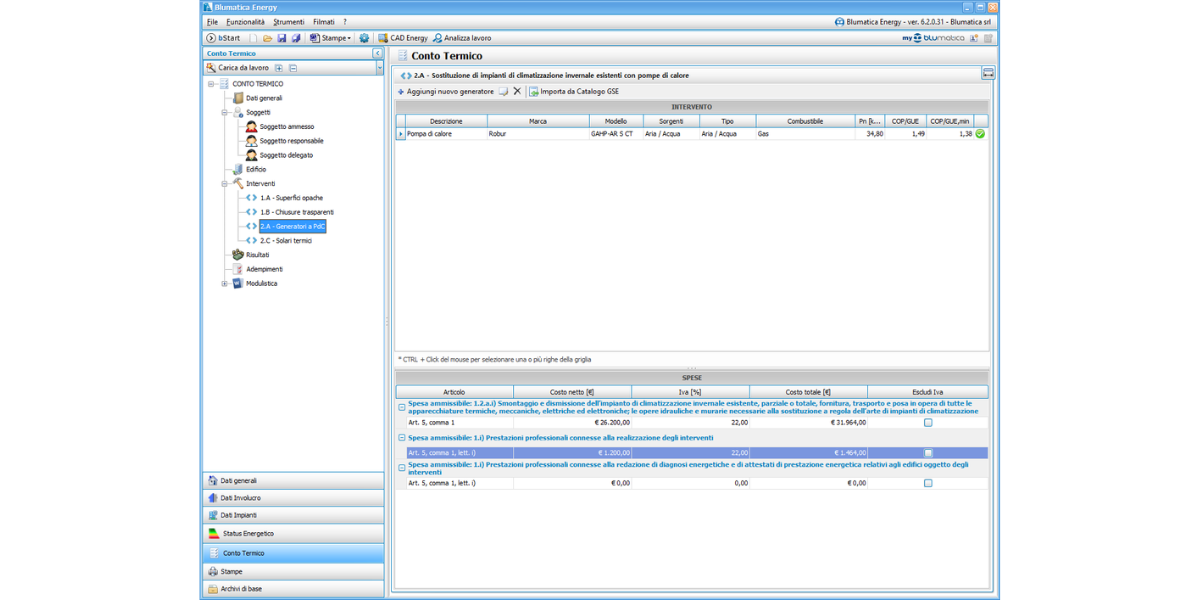Click the my blumatica logo link
The height and width of the screenshot is (600, 1200).
pos(933,38)
